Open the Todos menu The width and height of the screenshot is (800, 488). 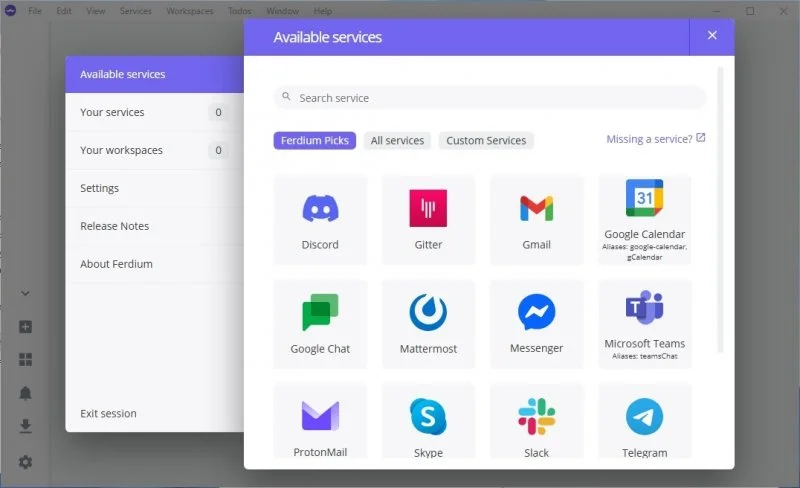pyautogui.click(x=240, y=11)
